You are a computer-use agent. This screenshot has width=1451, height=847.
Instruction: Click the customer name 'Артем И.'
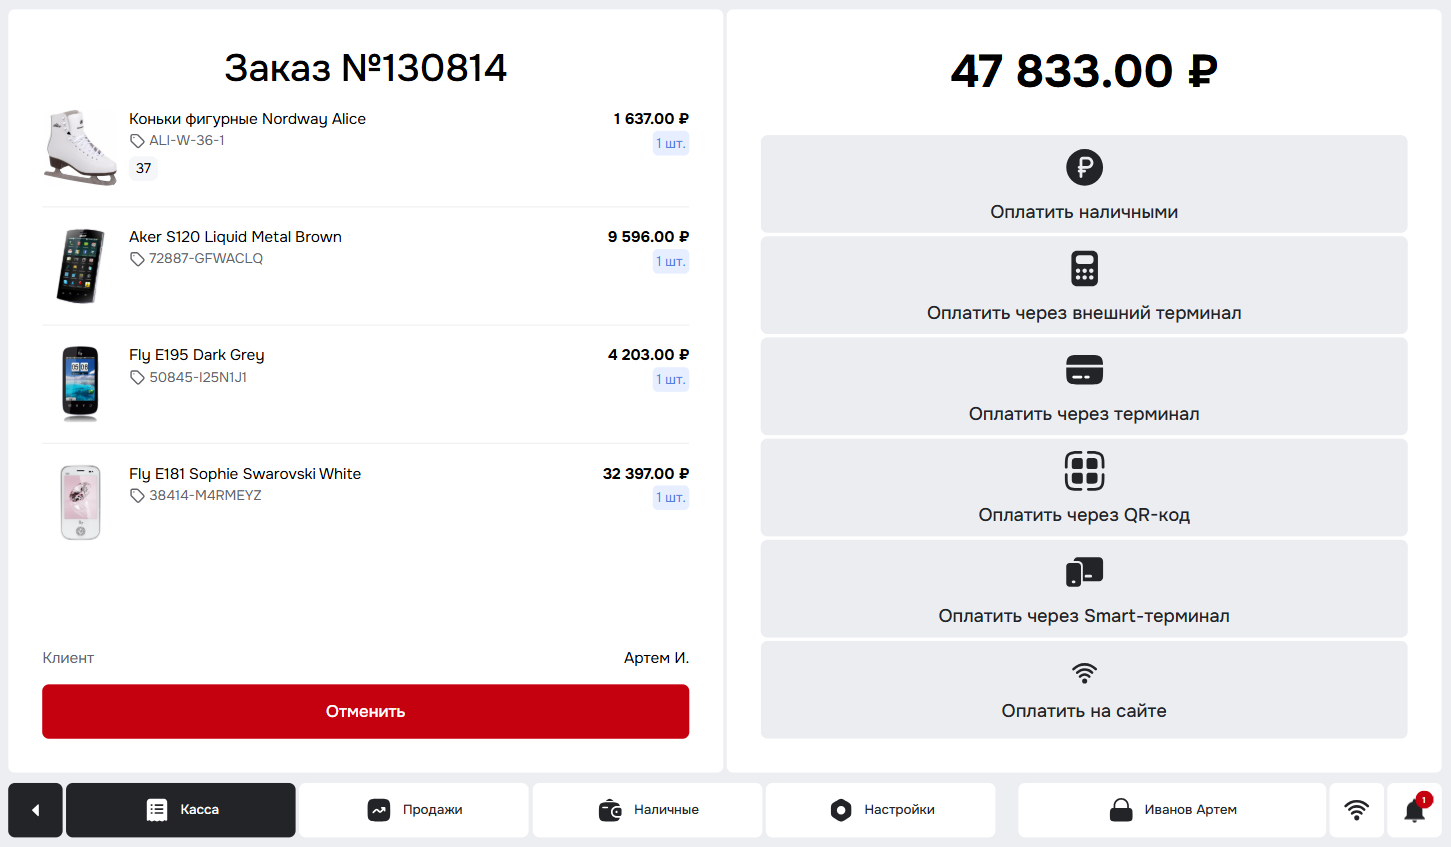pyautogui.click(x=656, y=658)
